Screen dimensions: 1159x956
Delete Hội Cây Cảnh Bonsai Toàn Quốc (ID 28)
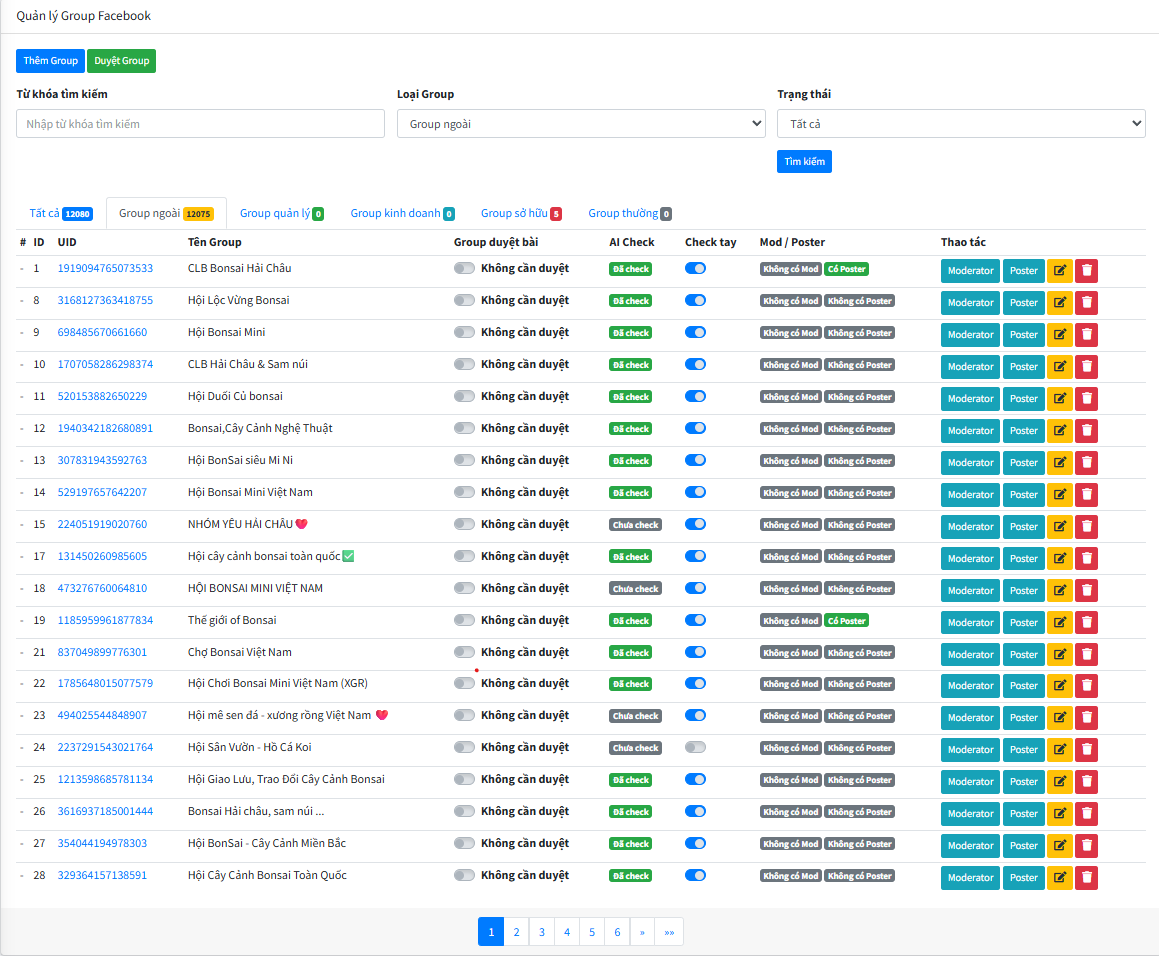1087,878
